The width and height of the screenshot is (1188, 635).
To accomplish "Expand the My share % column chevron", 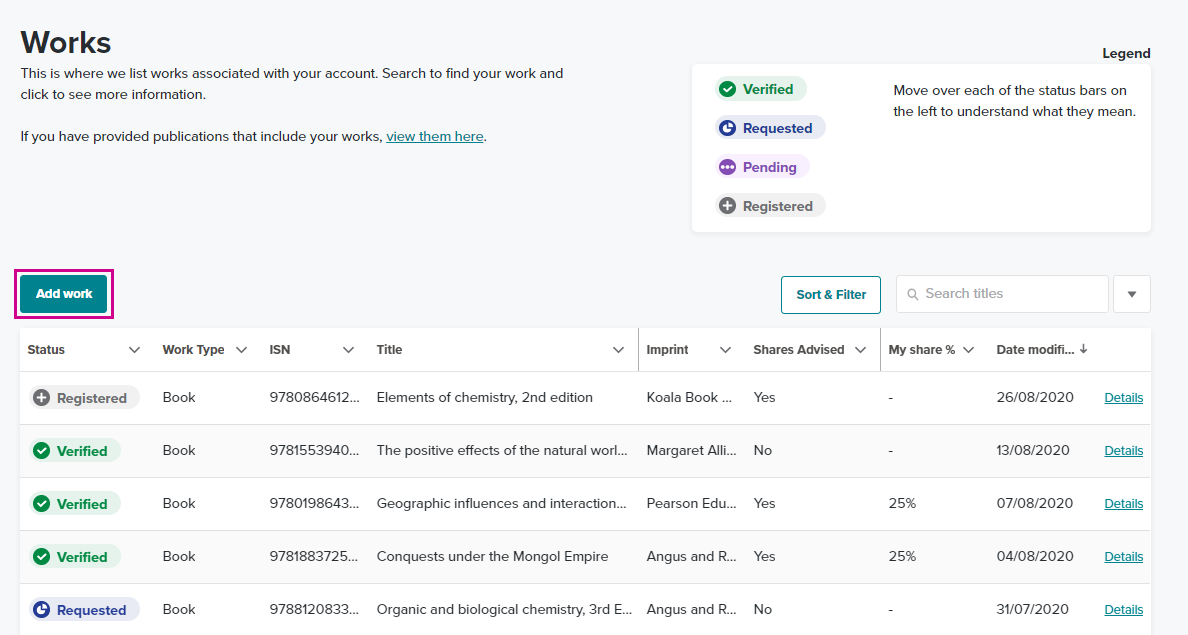I will pyautogui.click(x=968, y=350).
